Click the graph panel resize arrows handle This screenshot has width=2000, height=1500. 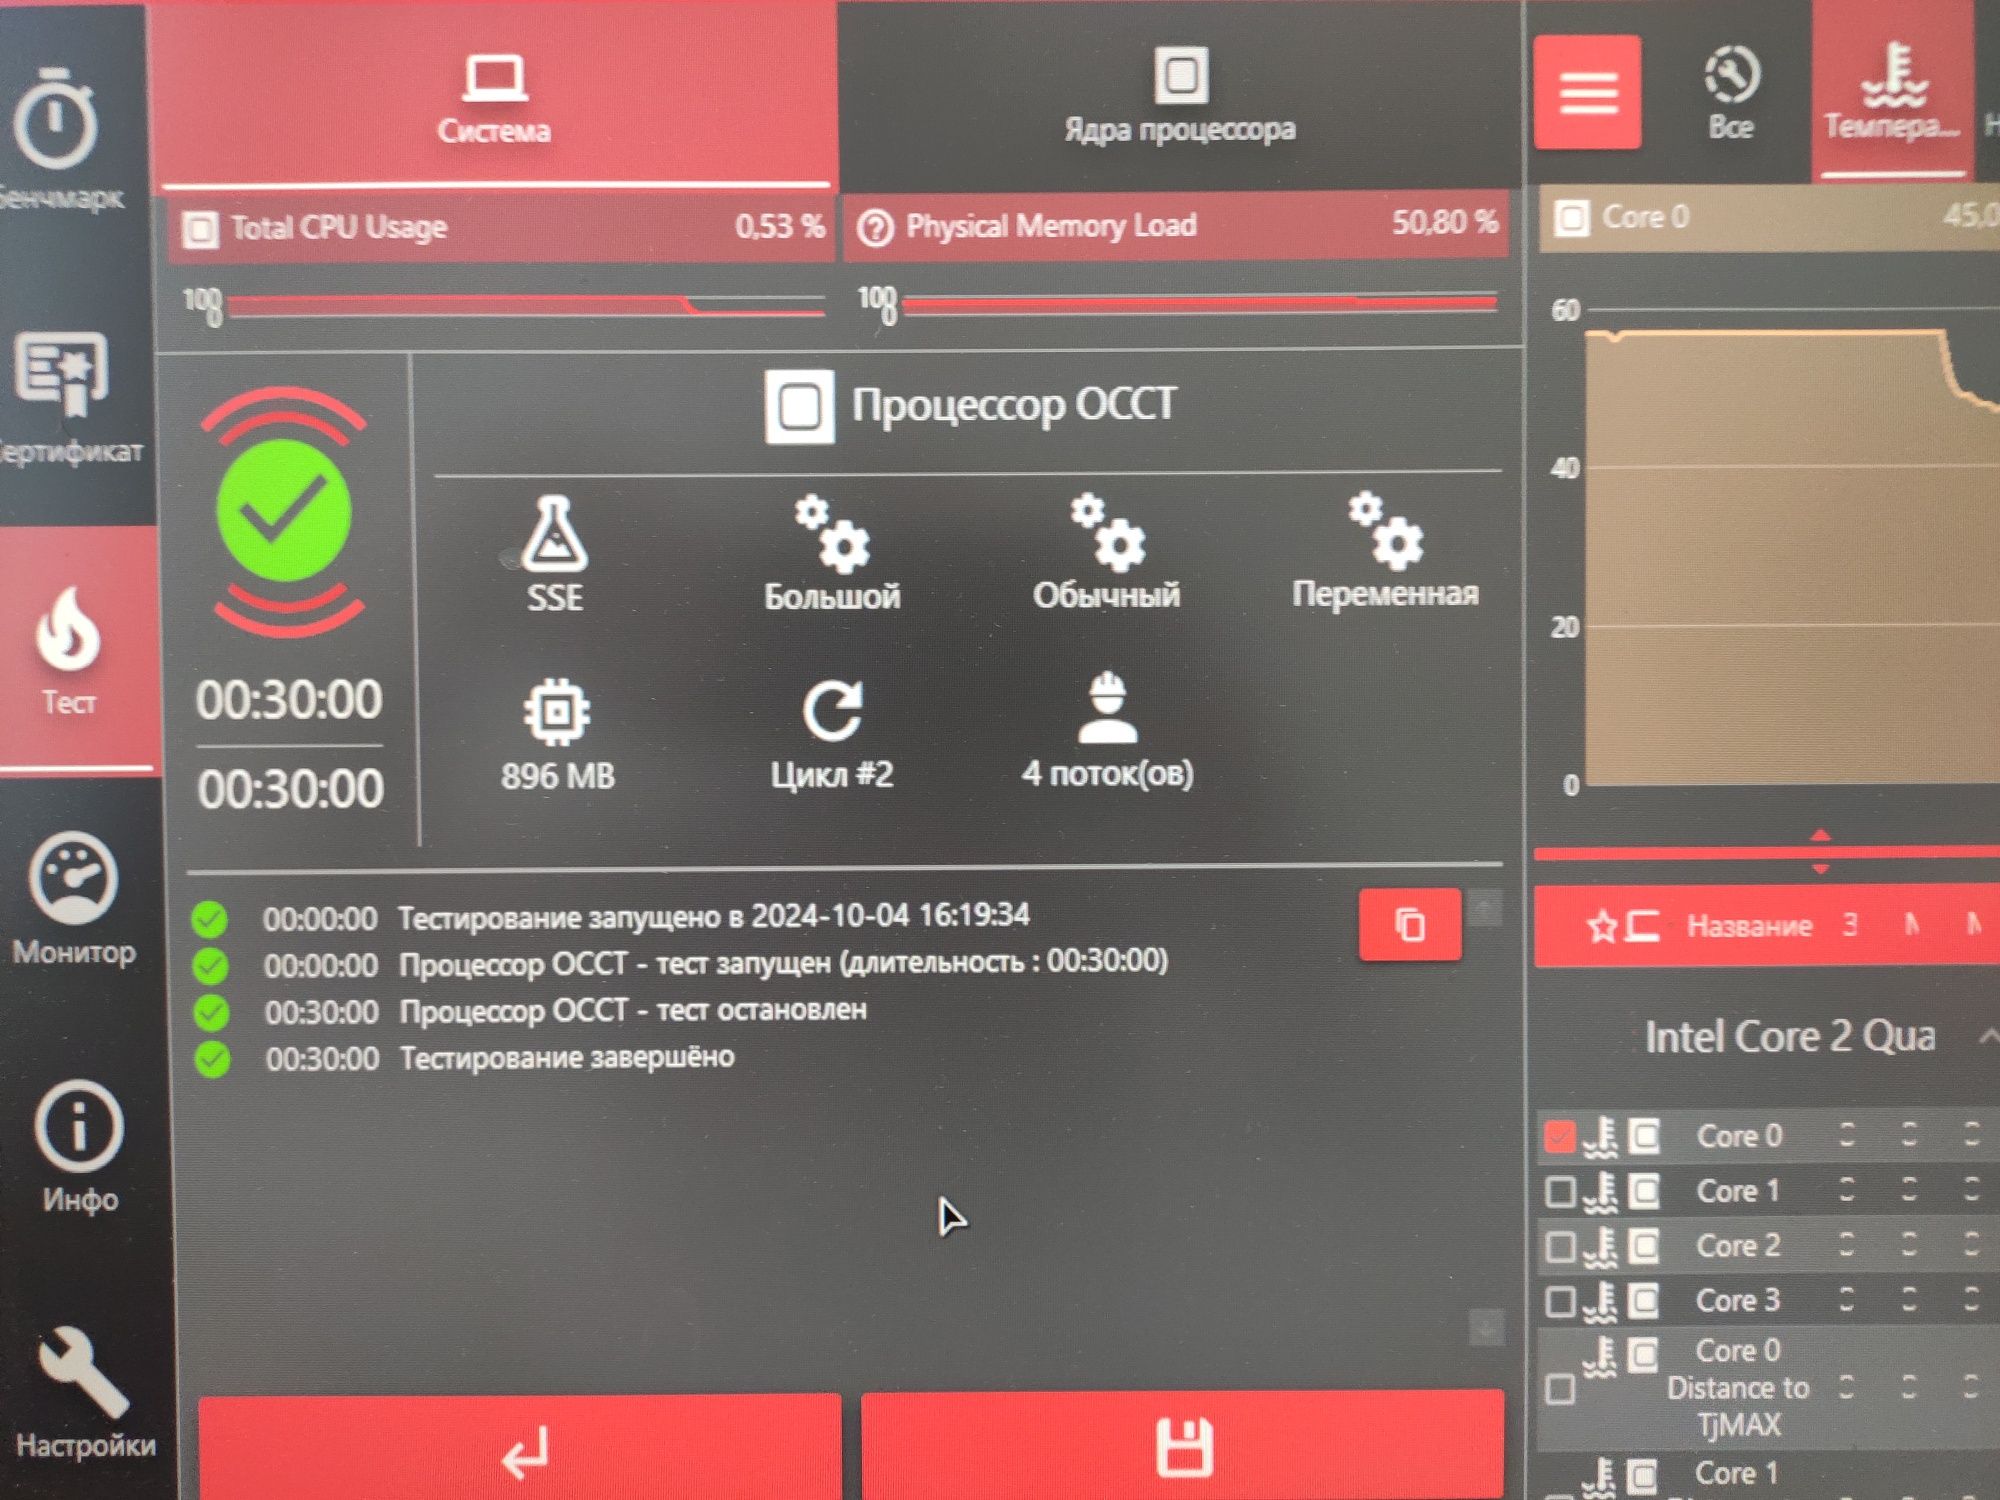tap(1820, 852)
